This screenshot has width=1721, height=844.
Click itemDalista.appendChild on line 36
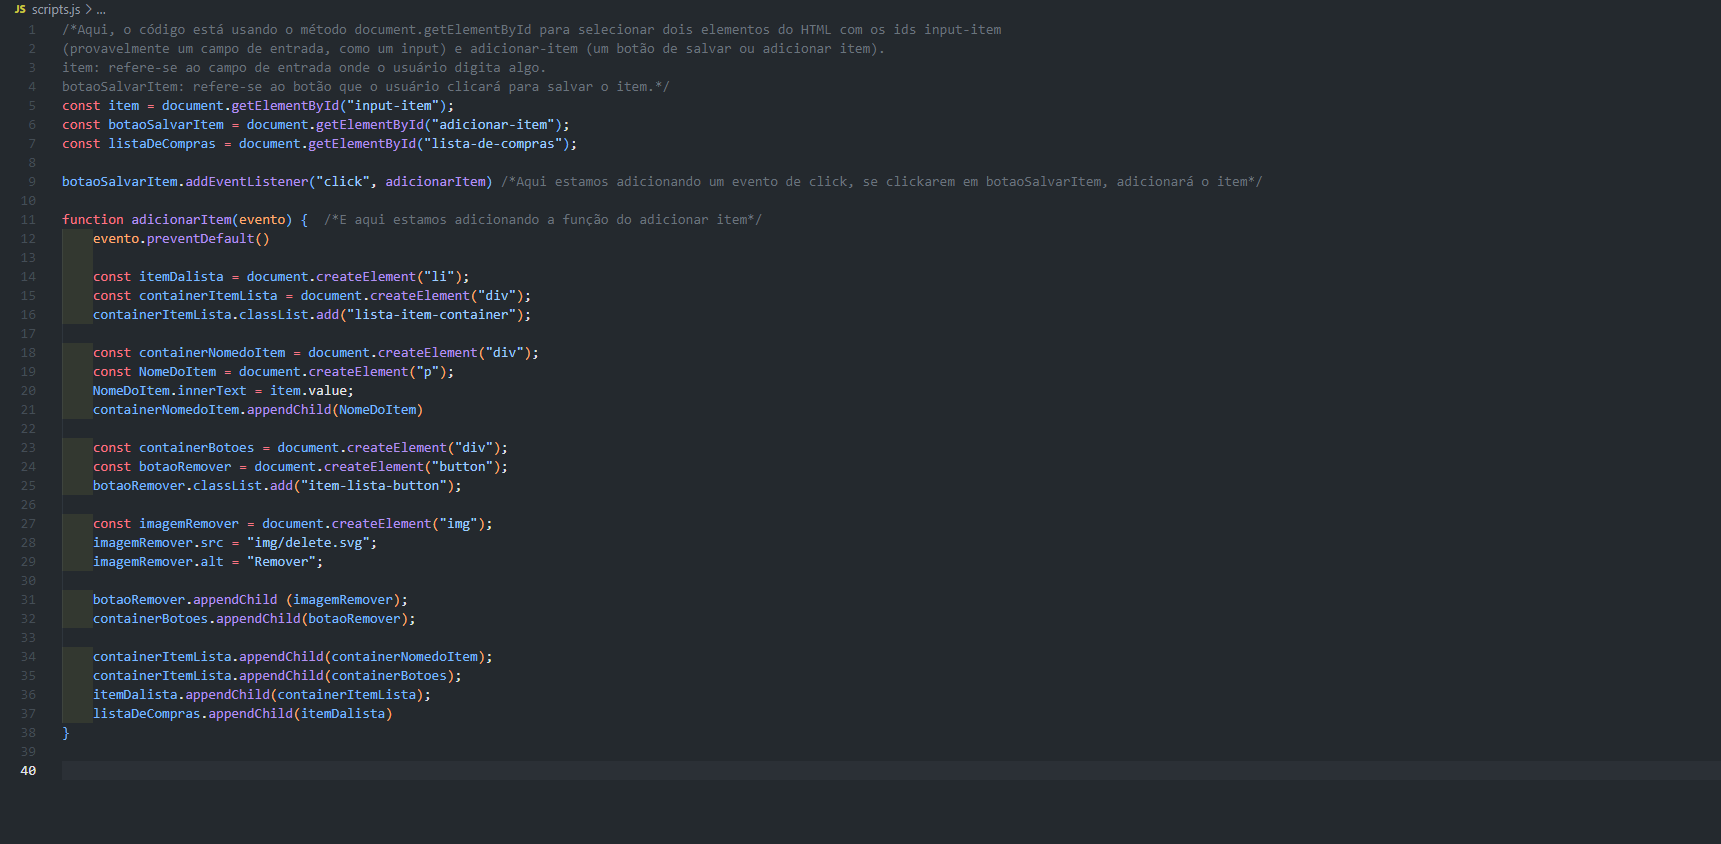click(x=181, y=695)
